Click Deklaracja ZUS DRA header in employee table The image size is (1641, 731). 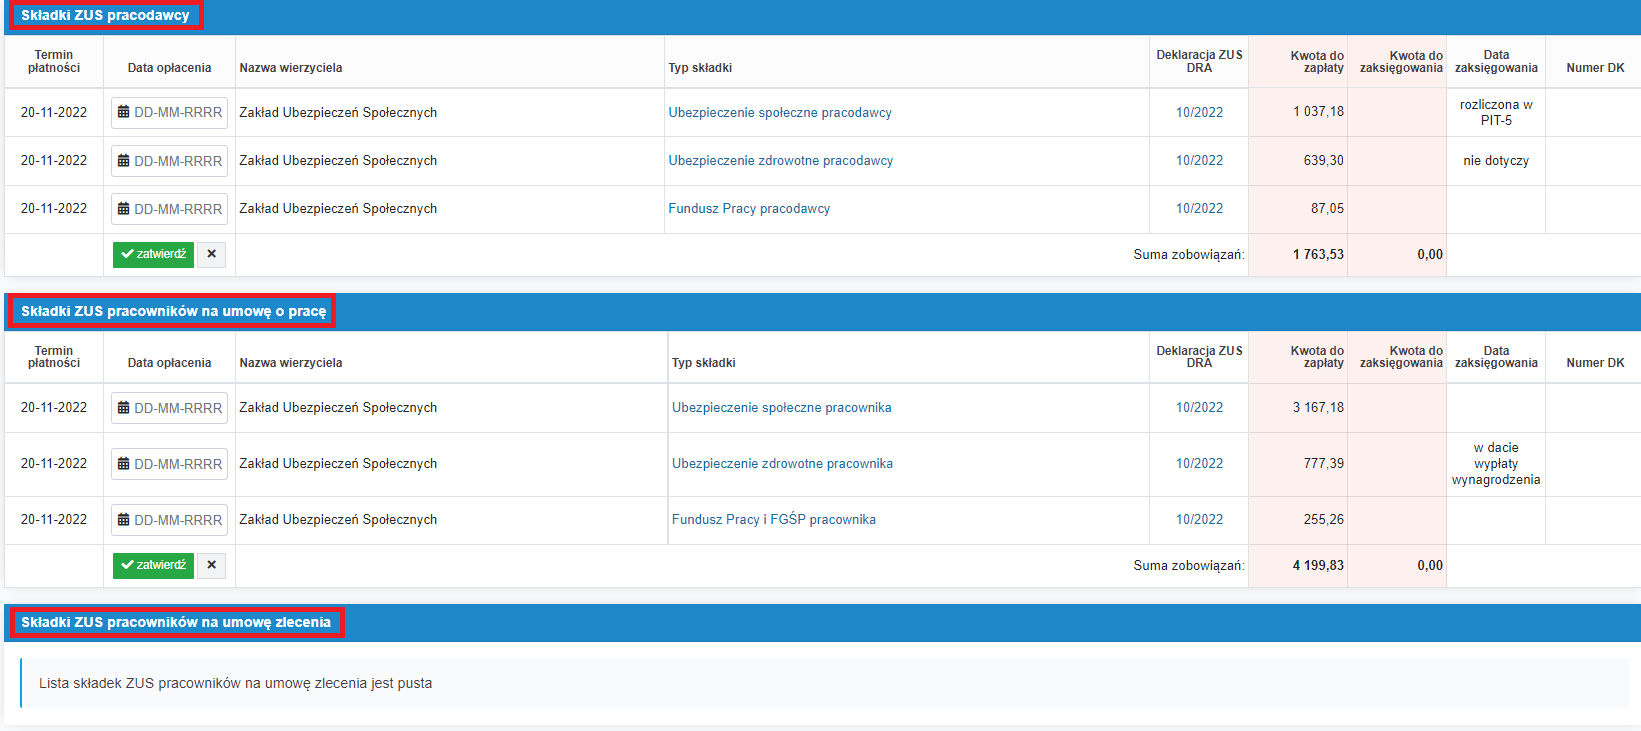coord(1199,357)
